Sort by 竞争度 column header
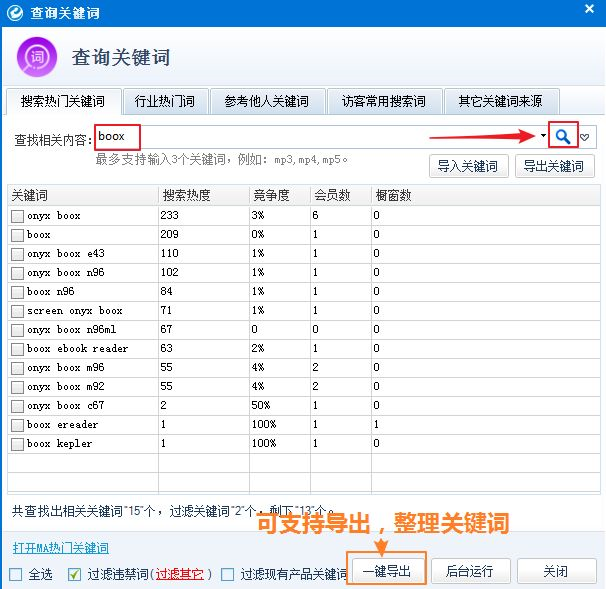Viewport: 606px width, 589px height. tap(280, 195)
